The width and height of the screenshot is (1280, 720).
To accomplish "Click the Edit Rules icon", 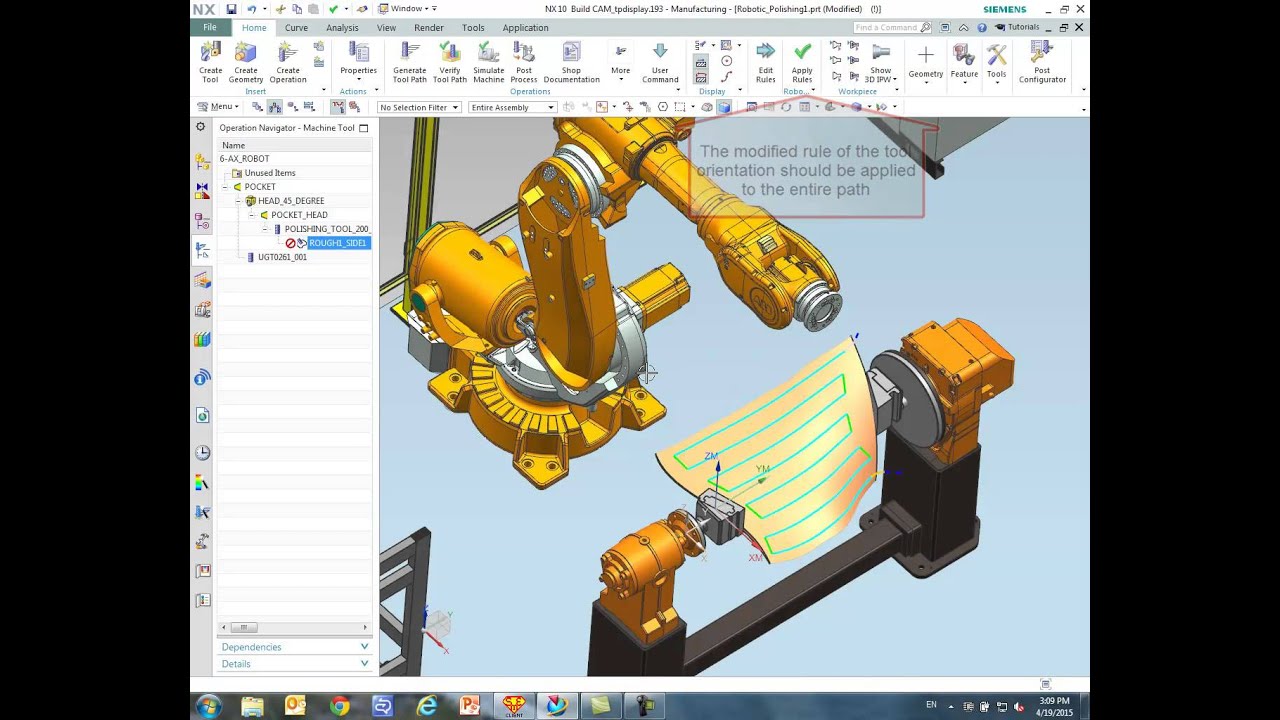I will tap(766, 62).
